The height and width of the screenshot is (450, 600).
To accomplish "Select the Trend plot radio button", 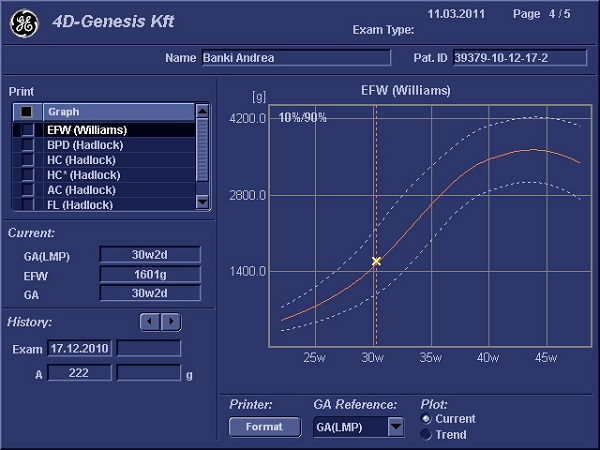I will pos(427,435).
